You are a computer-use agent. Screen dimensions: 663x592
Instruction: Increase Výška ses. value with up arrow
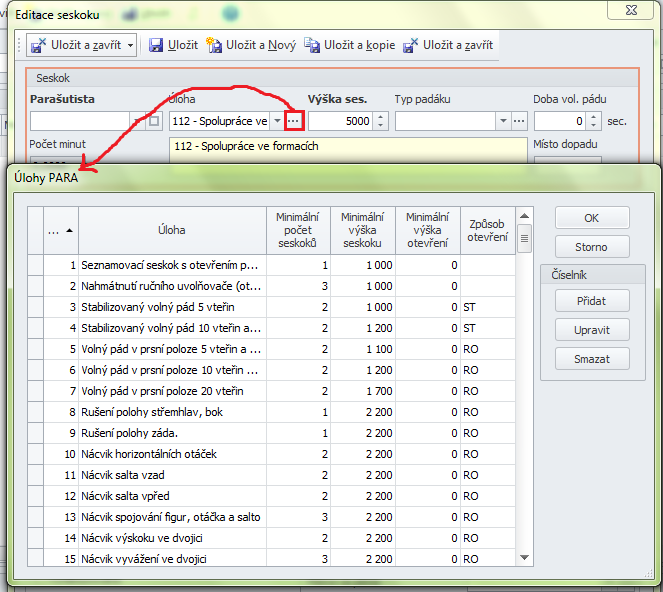(380, 117)
